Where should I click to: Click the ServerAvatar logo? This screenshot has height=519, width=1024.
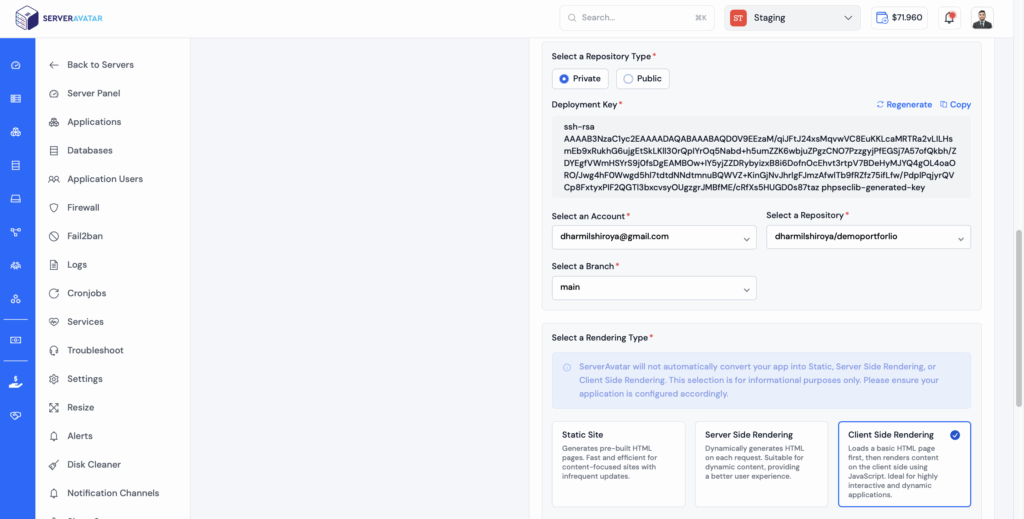click(x=59, y=18)
